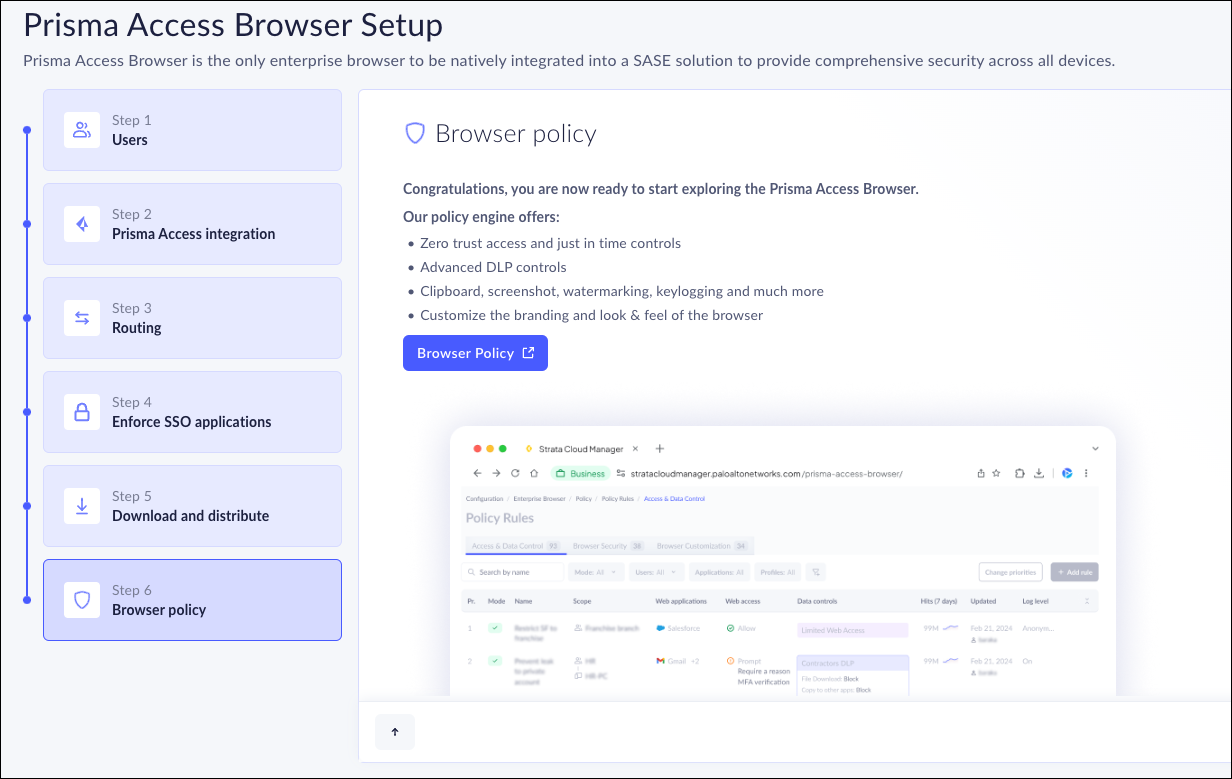The height and width of the screenshot is (779, 1232).
Task: Expand the Profiles: All filter
Action: point(777,572)
